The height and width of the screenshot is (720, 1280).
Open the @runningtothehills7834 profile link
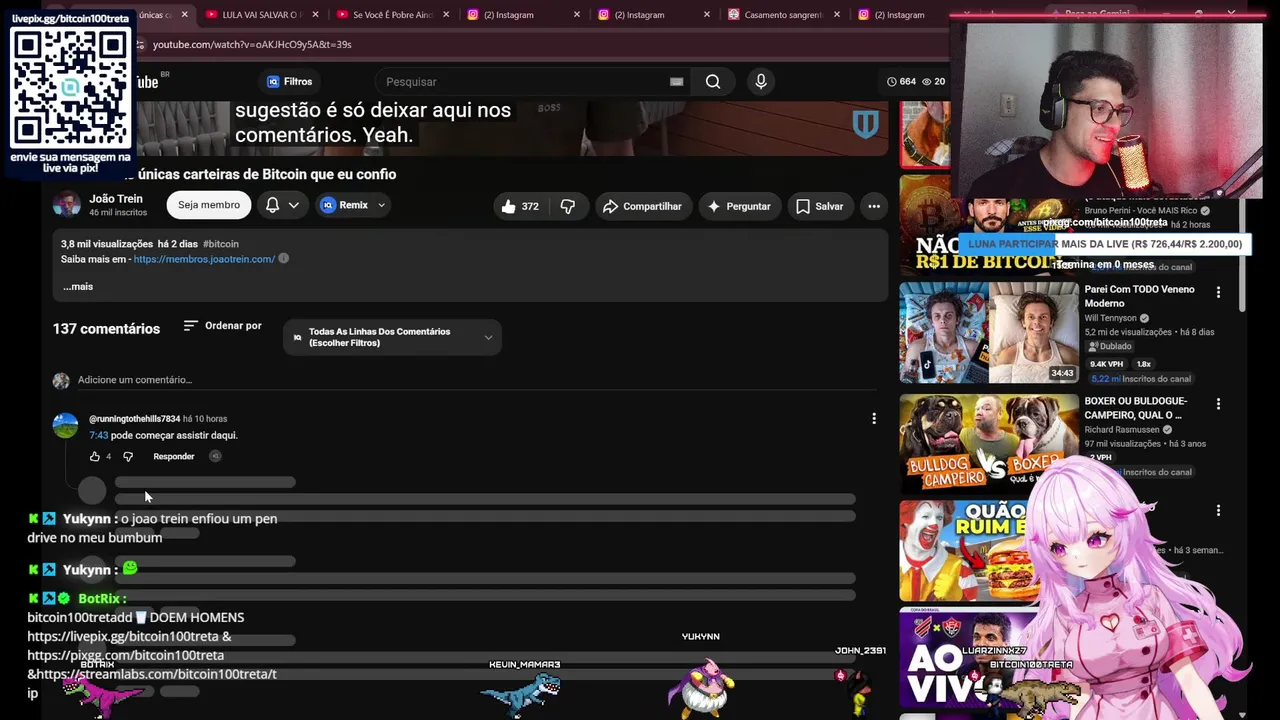pos(134,419)
